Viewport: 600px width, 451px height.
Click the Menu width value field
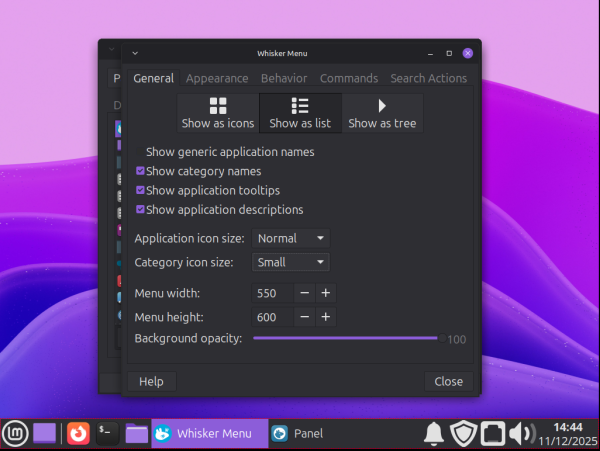coord(272,293)
